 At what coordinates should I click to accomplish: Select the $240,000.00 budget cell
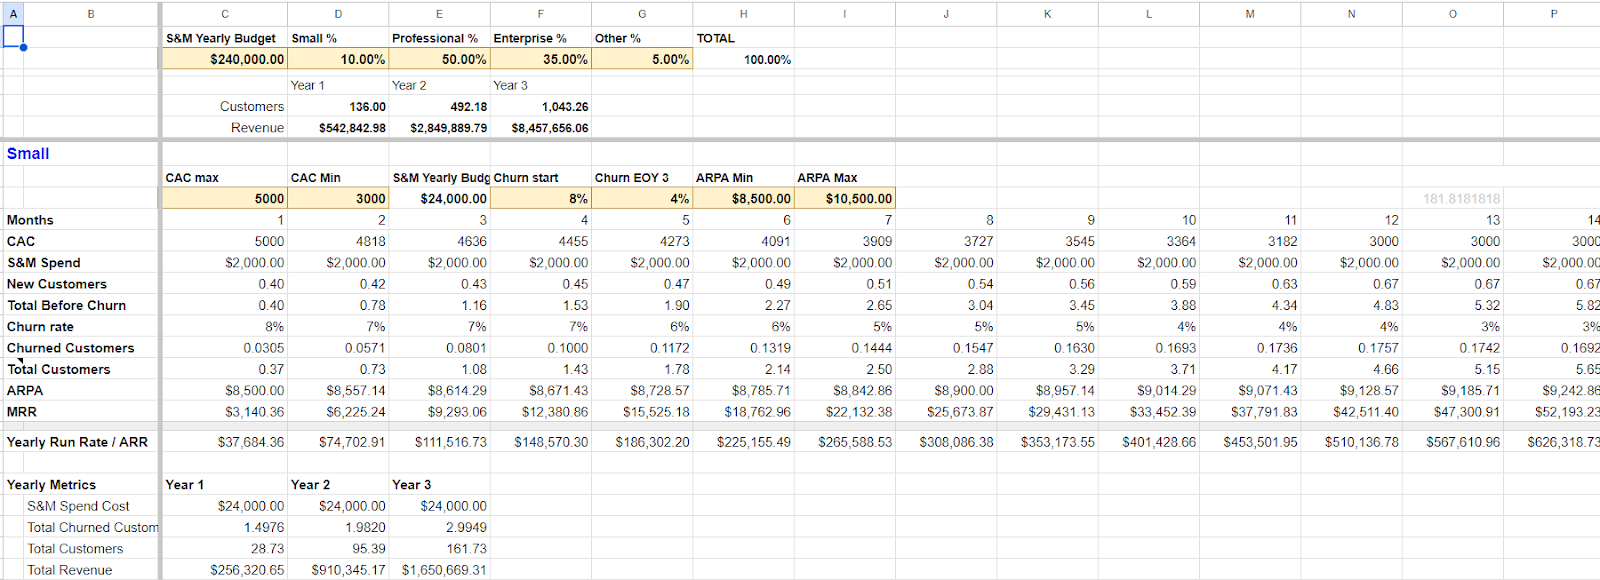[x=225, y=59]
